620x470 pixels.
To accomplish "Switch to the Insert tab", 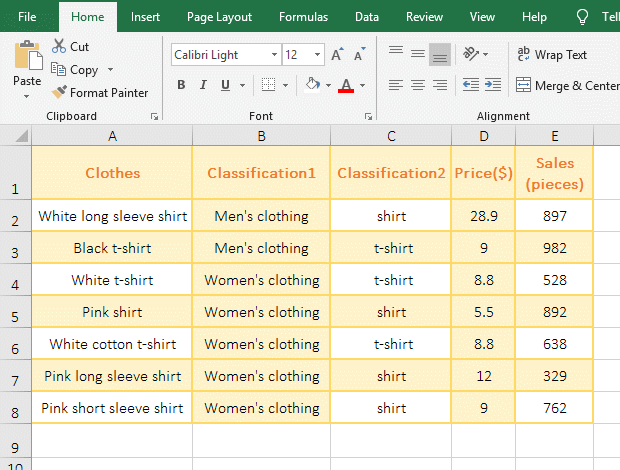I will (145, 17).
